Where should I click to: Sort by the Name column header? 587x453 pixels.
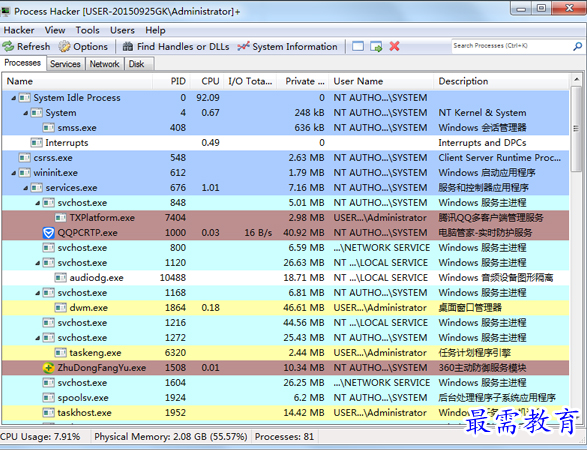[77, 81]
